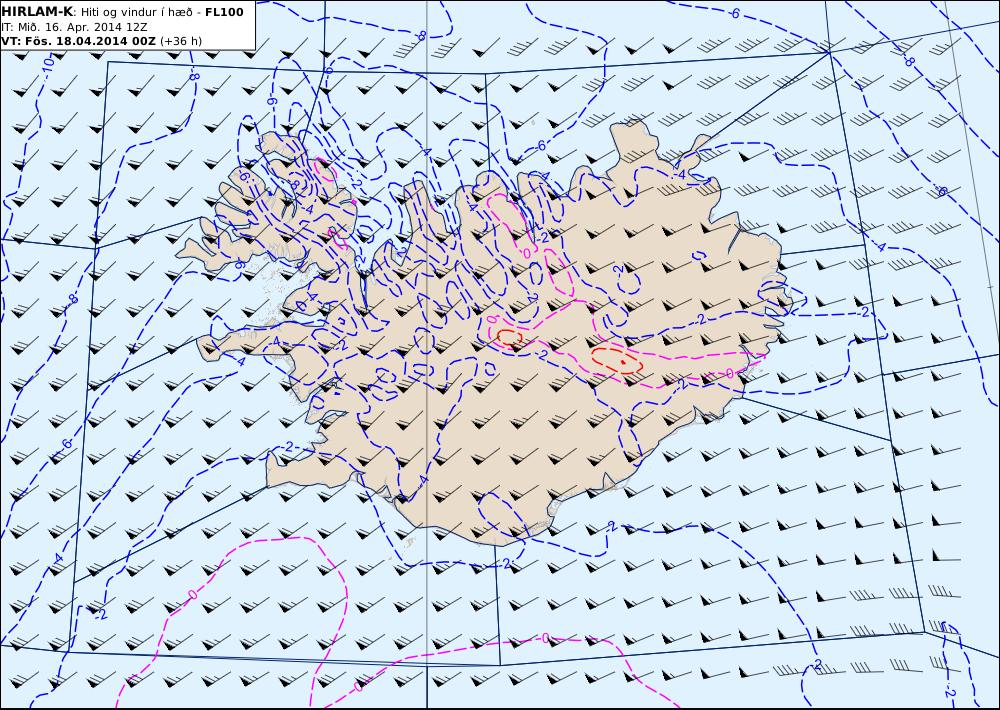Screen dimensions: 1000x710
Task: Click the IT: Mið. 16. Apr. 2014 12Z line
Action: coord(74,27)
